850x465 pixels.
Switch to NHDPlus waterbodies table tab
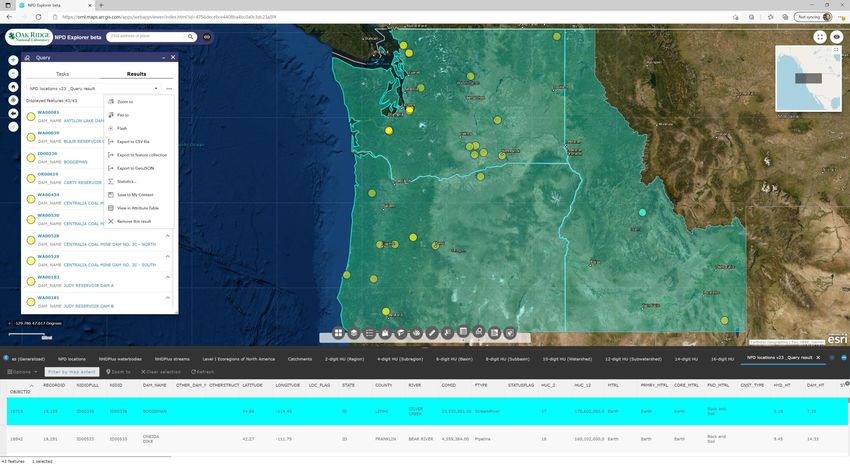pyautogui.click(x=120, y=359)
